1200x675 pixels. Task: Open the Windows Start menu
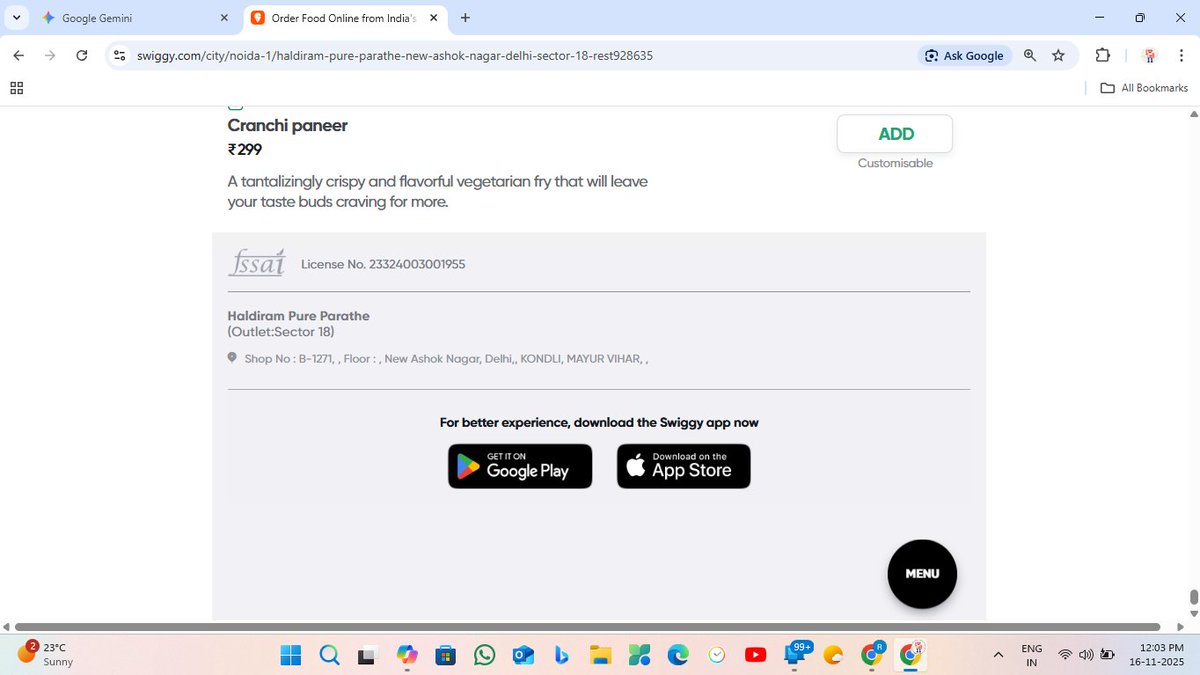tap(291, 655)
